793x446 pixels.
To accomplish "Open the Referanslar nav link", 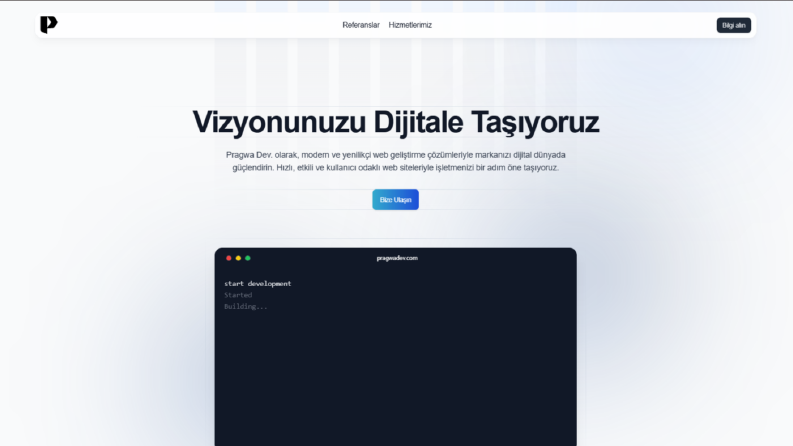I will click(x=361, y=25).
